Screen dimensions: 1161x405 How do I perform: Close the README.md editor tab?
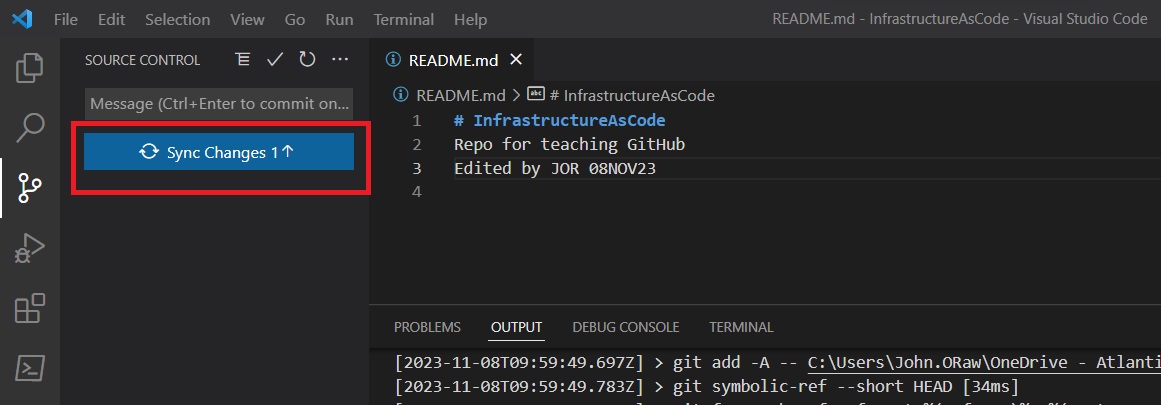(x=516, y=60)
